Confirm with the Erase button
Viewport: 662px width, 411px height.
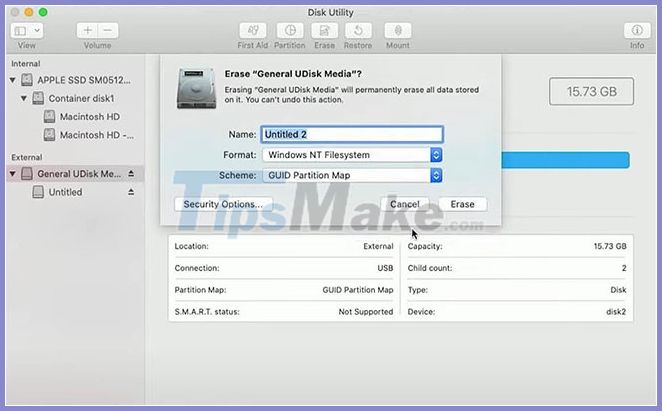(462, 204)
